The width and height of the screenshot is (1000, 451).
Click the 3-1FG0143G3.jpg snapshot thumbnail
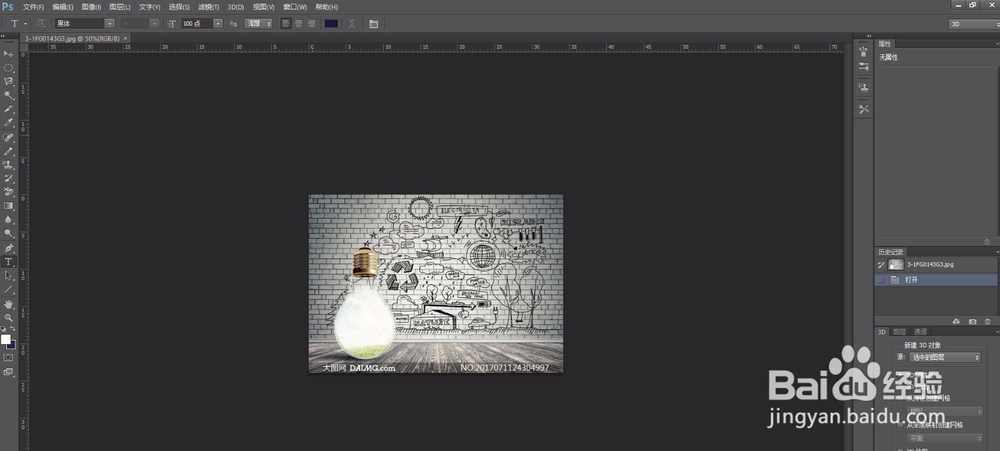point(896,264)
